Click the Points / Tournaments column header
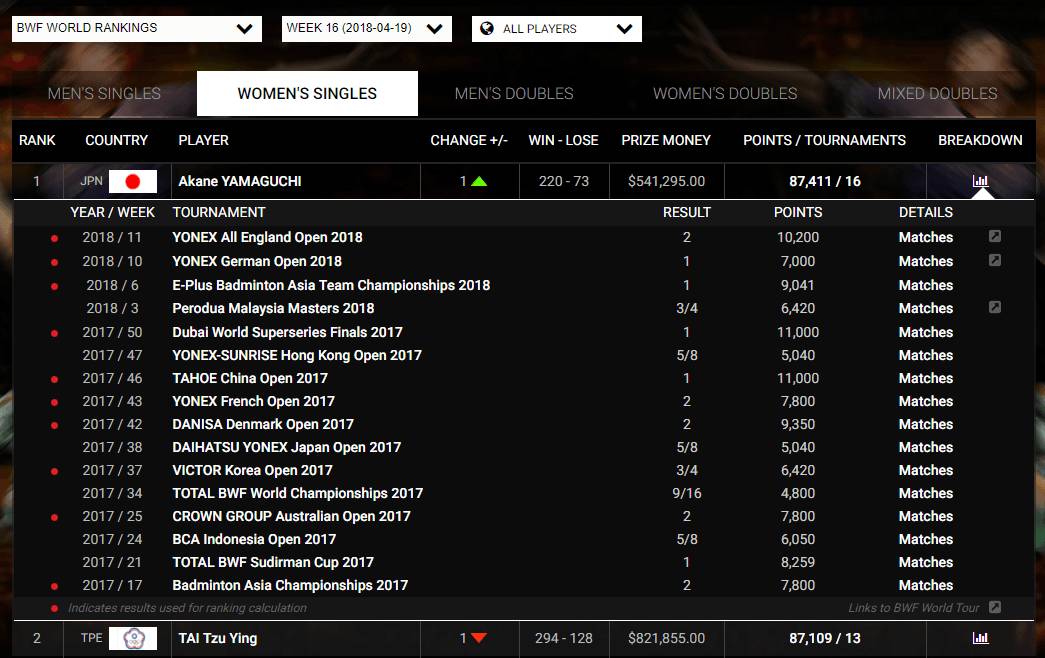This screenshot has height=658, width=1045. [824, 140]
